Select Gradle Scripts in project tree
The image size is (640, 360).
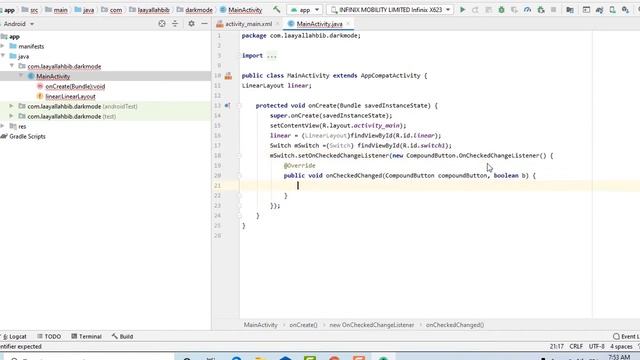tap(27, 136)
